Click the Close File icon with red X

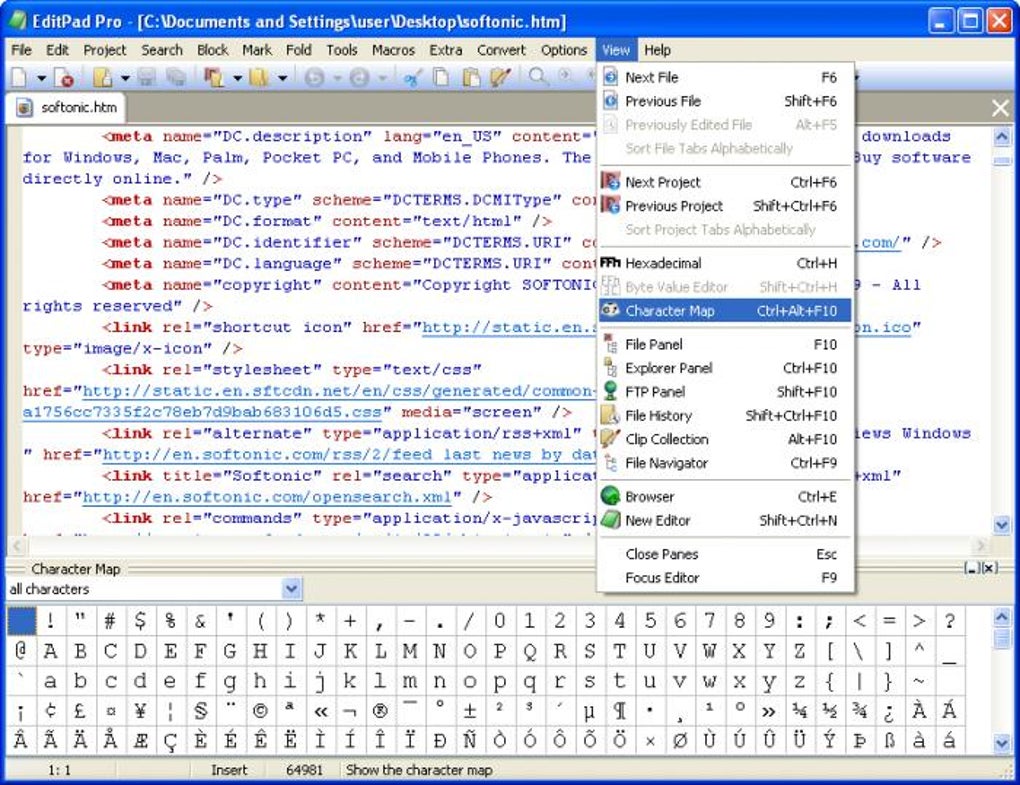pos(64,77)
